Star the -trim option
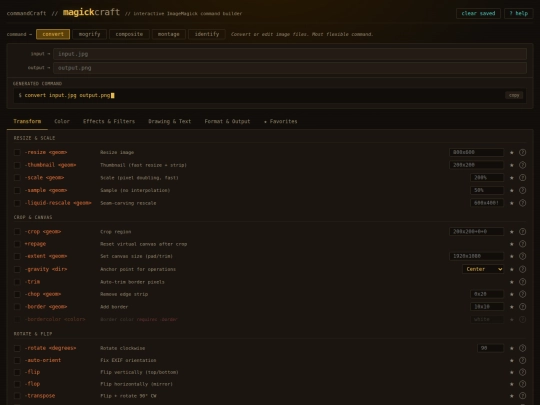The height and width of the screenshot is (405, 540). pyautogui.click(x=512, y=282)
